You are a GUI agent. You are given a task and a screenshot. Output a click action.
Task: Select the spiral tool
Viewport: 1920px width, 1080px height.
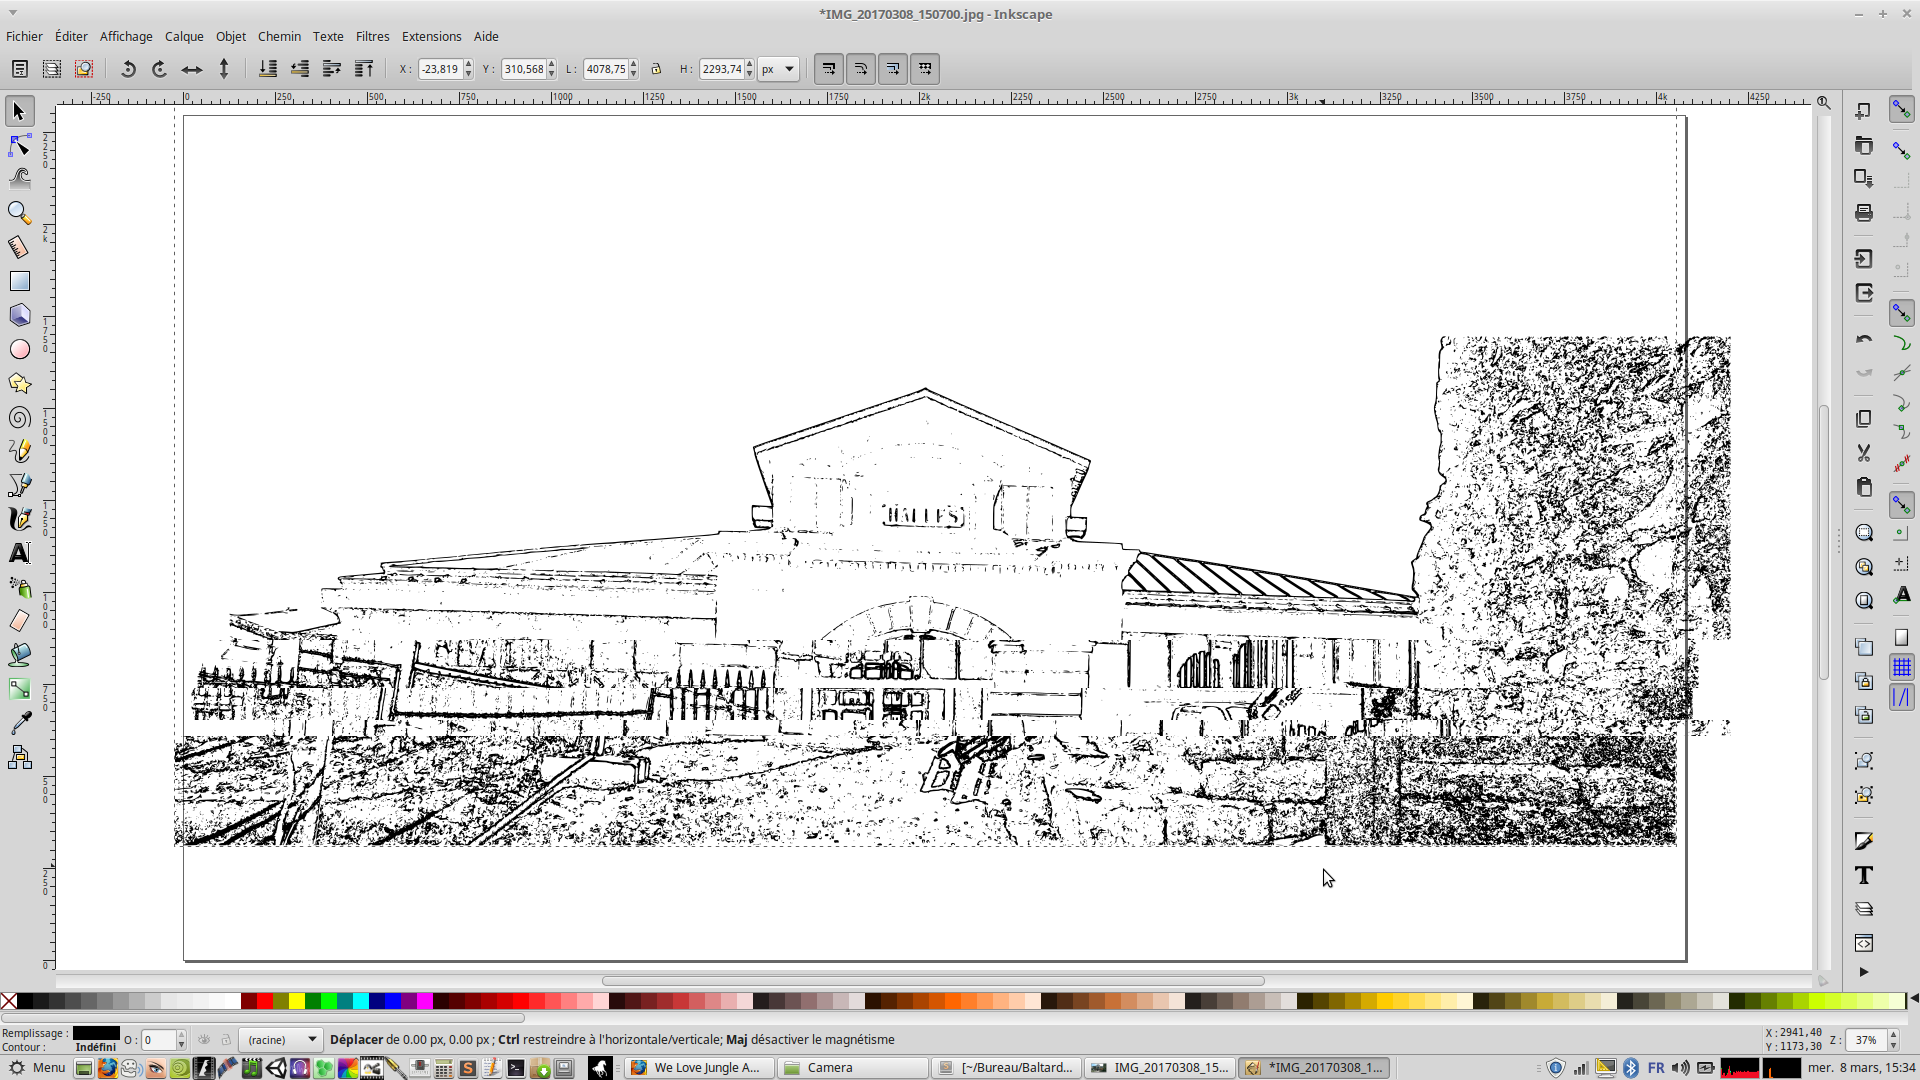(x=19, y=418)
